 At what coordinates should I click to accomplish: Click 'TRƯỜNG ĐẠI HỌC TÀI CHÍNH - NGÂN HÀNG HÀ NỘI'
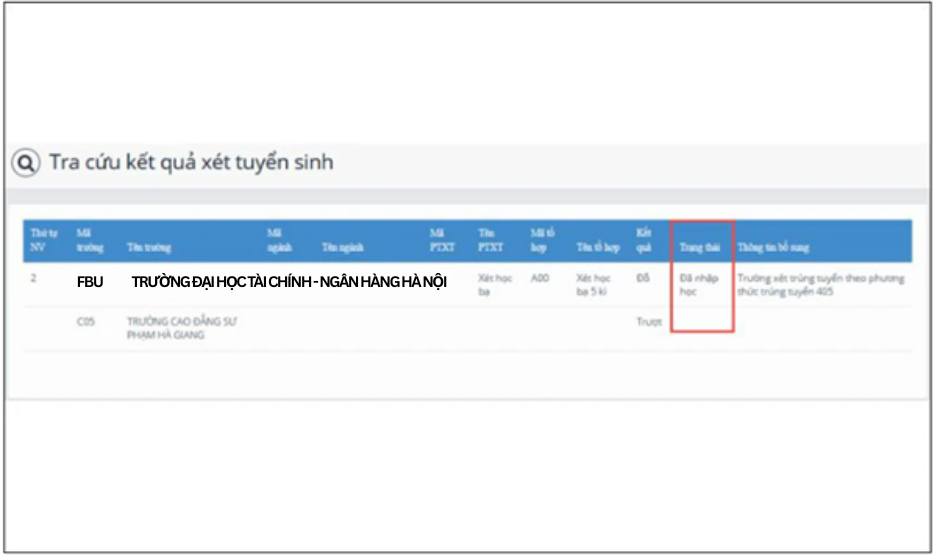[288, 282]
